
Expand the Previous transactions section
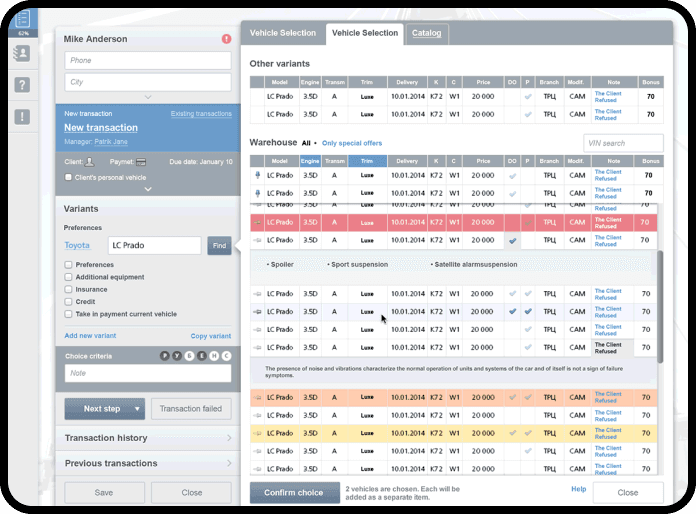(148, 463)
